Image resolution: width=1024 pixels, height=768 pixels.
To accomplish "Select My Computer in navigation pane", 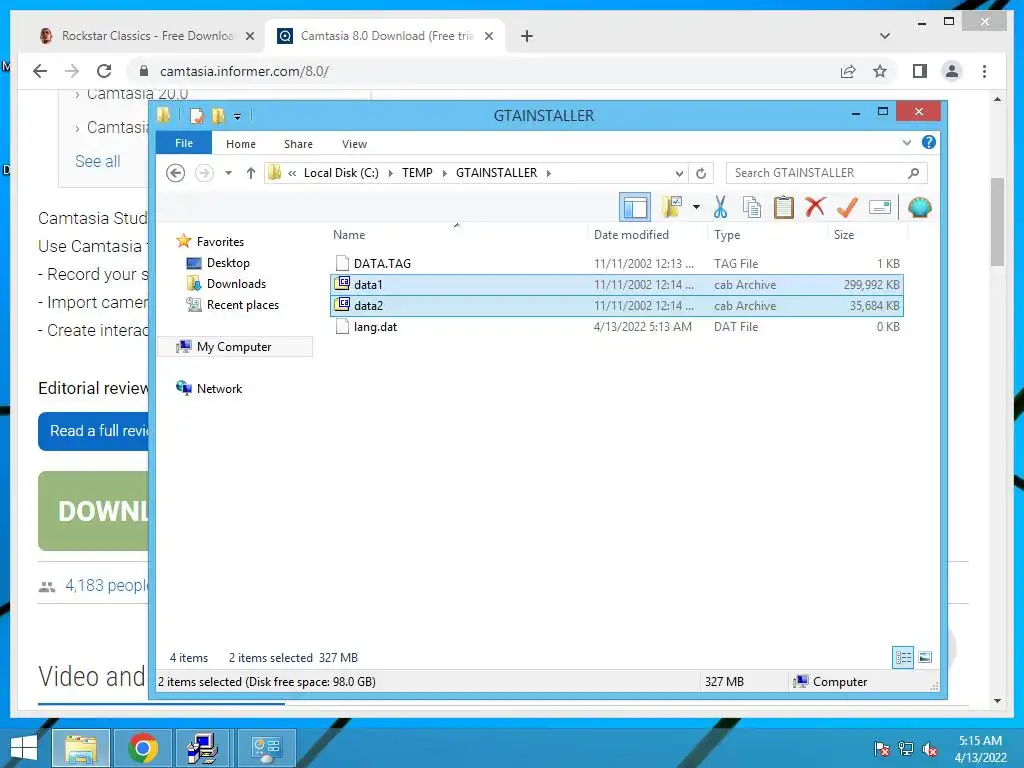I will 234,347.
